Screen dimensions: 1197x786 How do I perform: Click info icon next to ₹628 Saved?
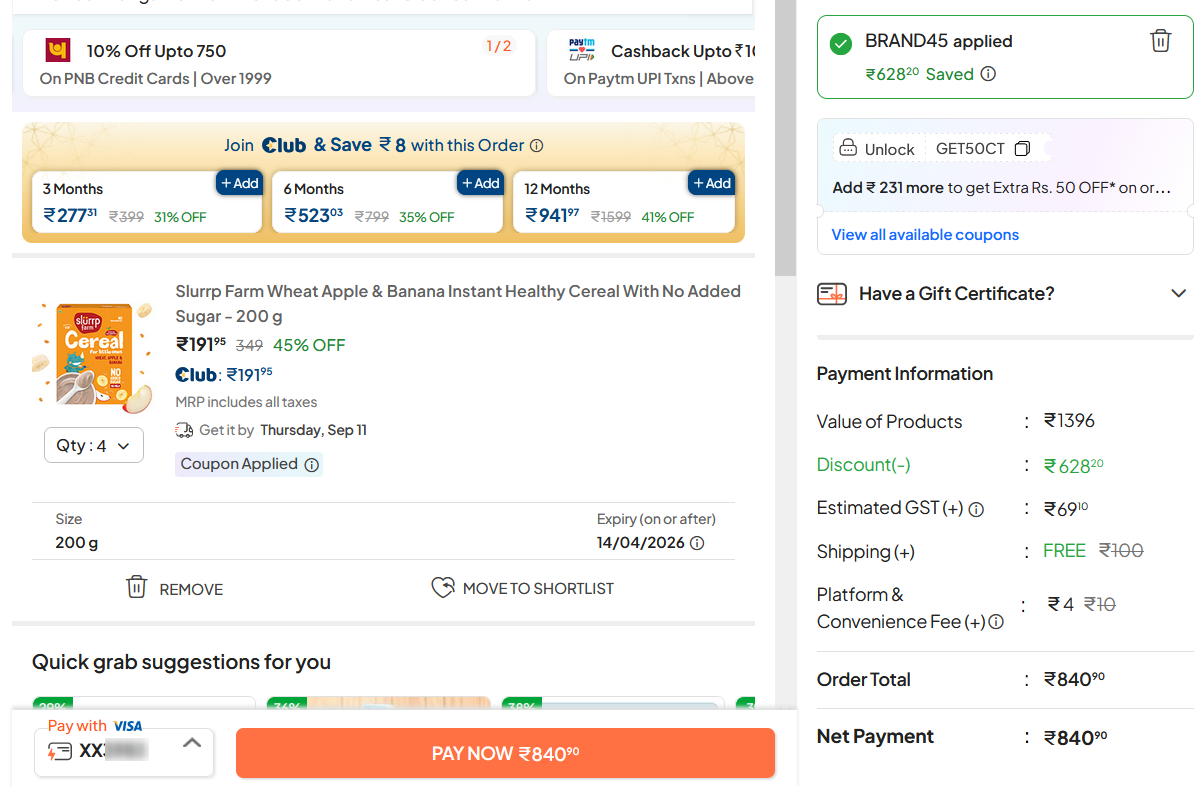click(x=988, y=74)
